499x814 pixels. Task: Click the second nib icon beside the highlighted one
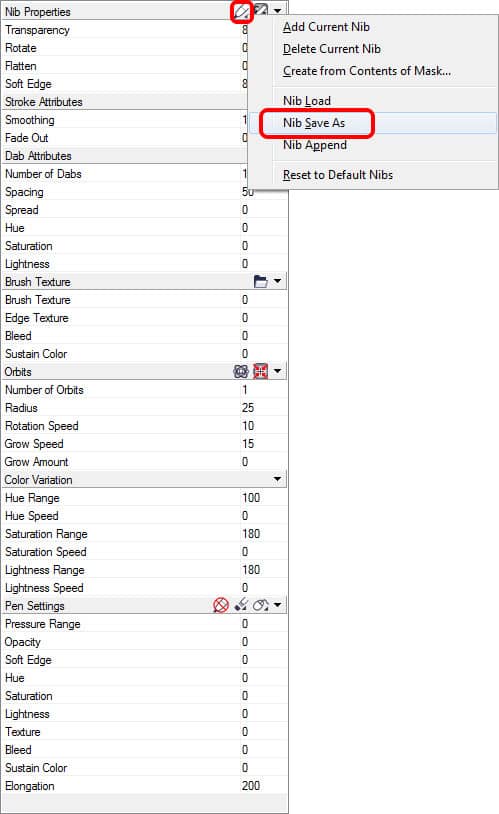pyautogui.click(x=261, y=11)
